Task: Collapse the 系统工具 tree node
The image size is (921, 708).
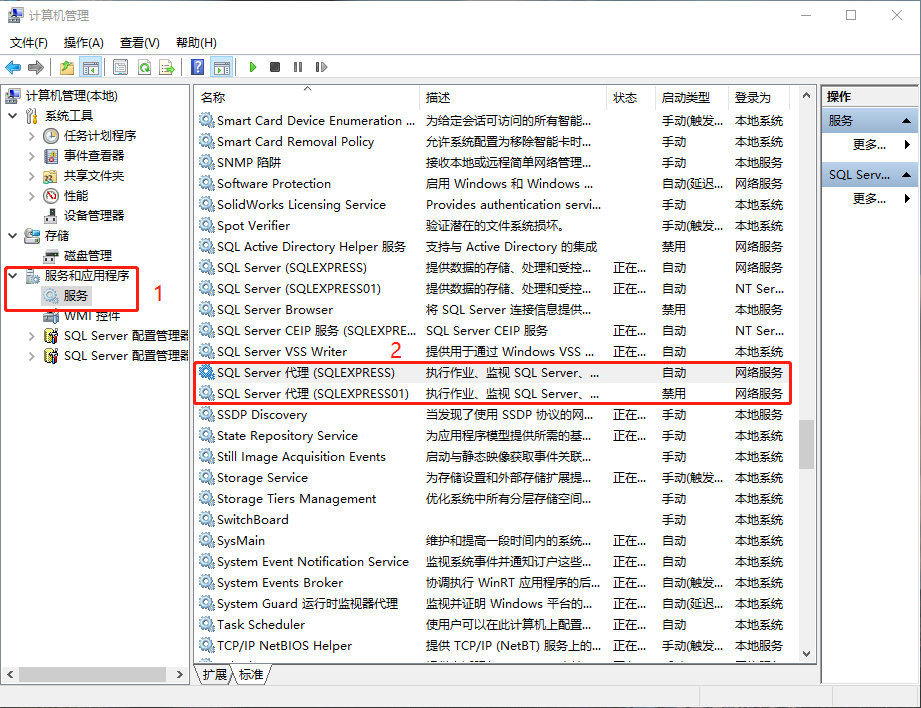Action: 12,116
